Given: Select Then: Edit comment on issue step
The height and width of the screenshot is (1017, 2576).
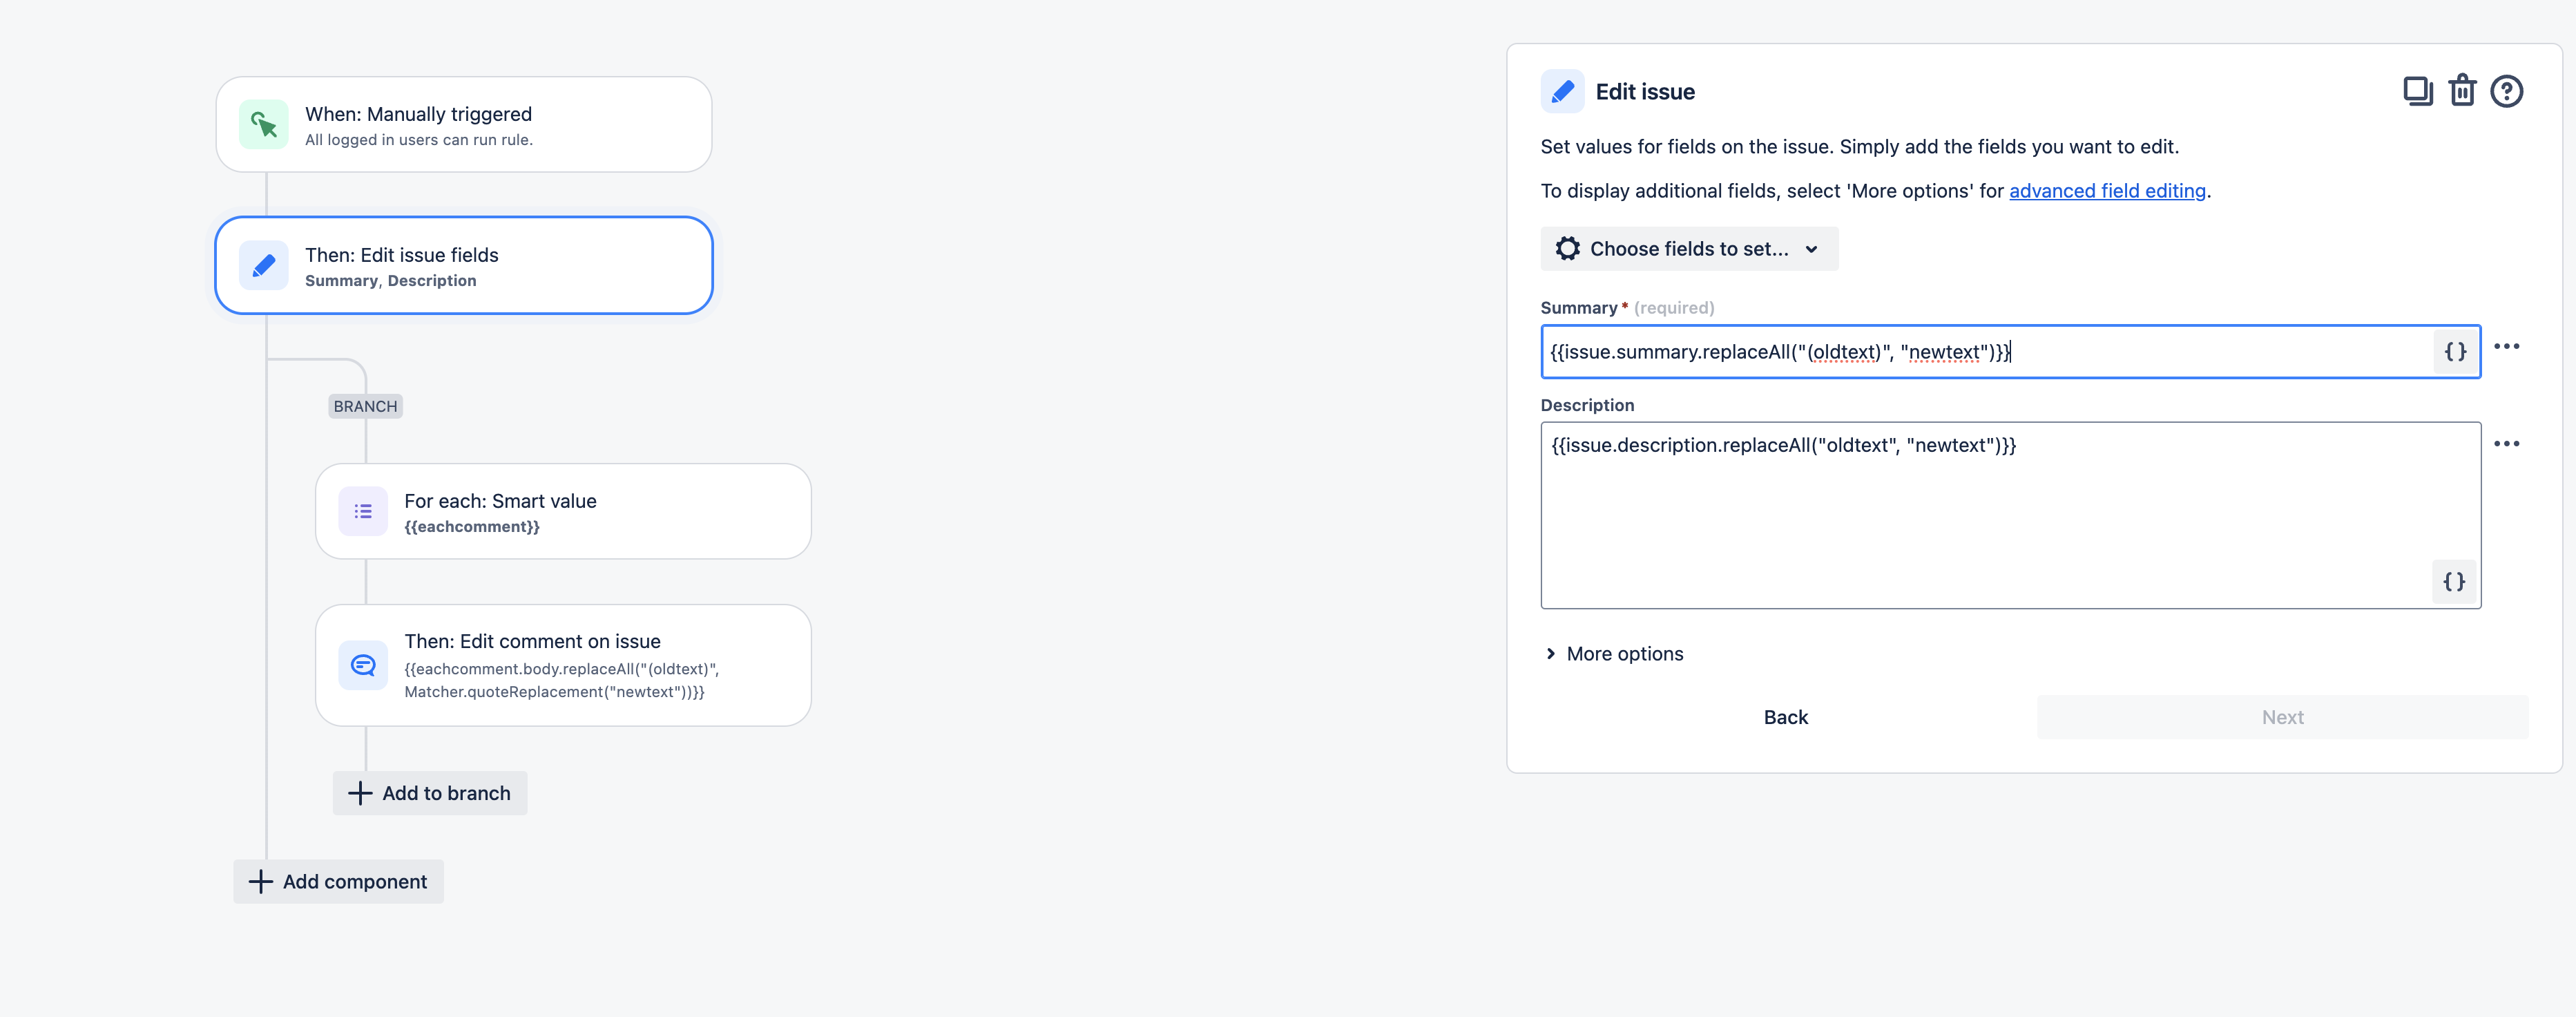Looking at the screenshot, I should (x=563, y=665).
